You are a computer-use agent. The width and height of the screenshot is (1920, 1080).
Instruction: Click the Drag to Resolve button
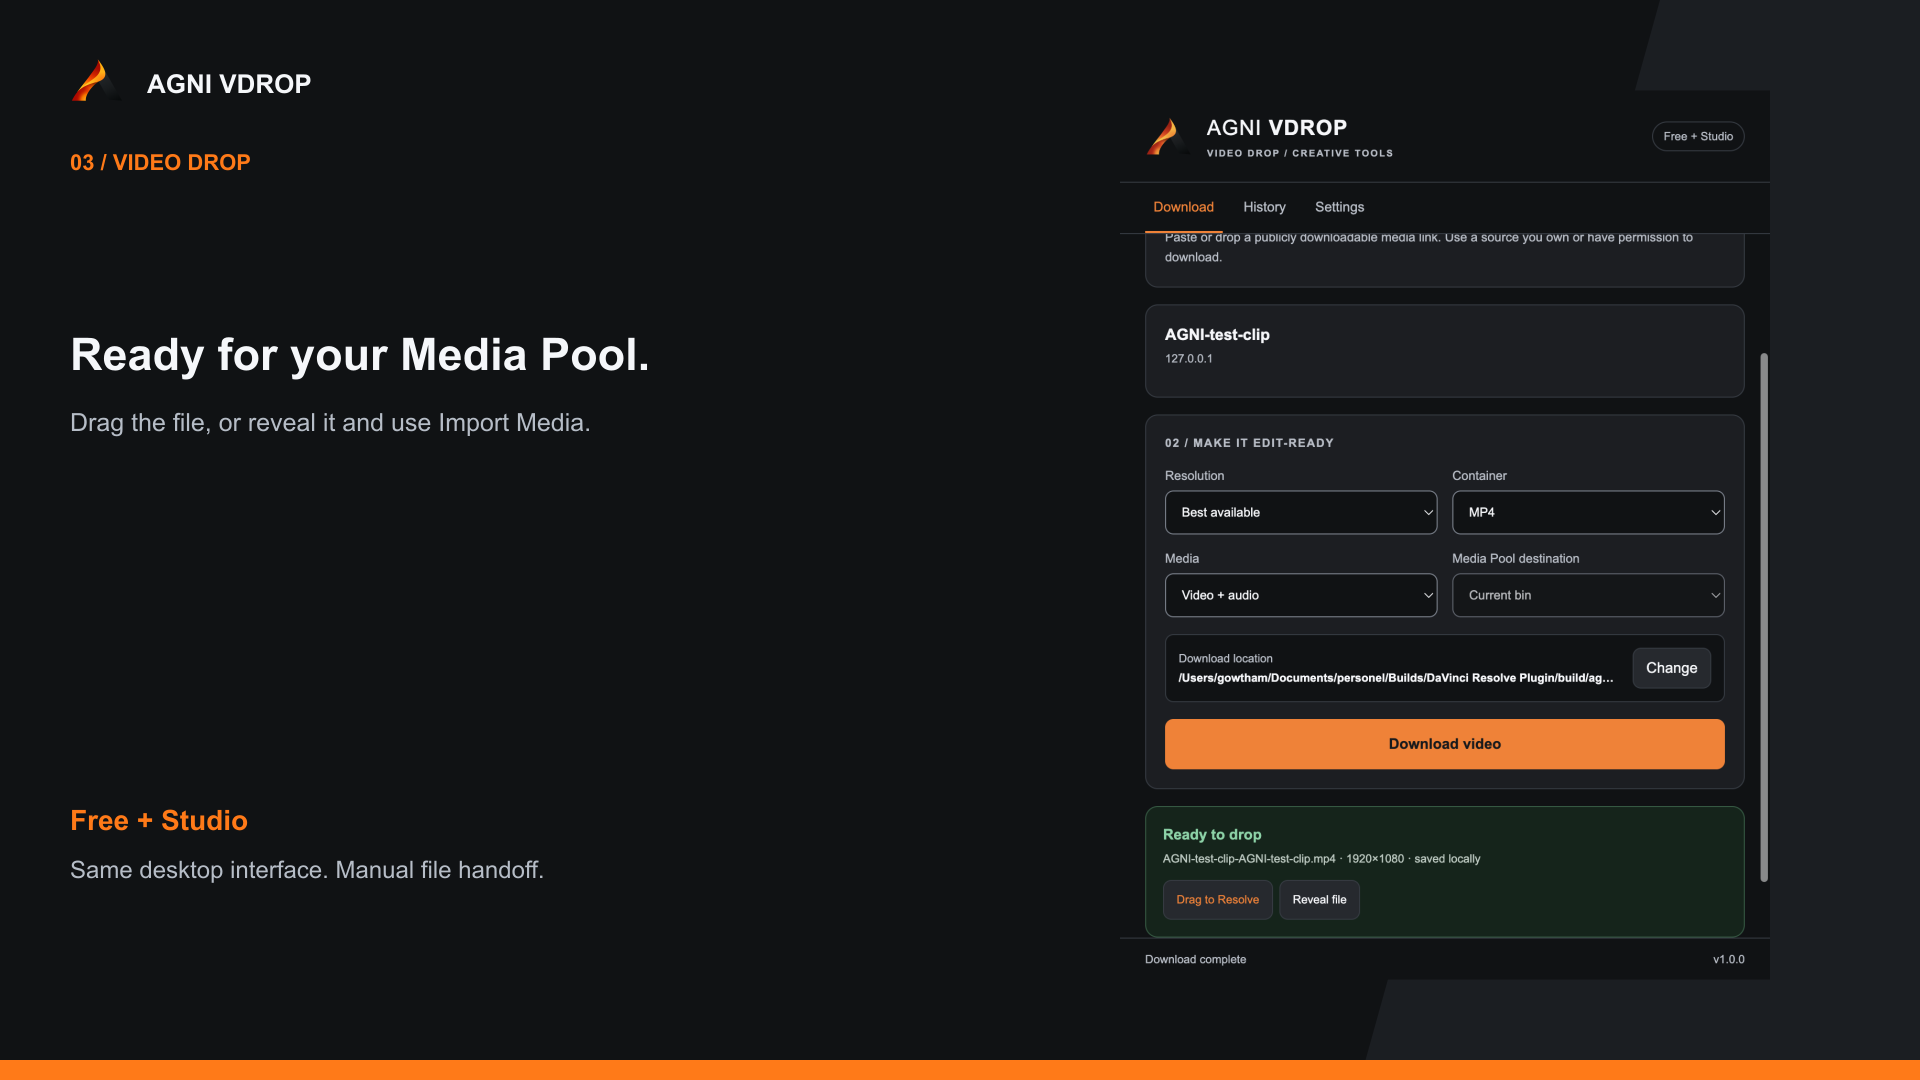pos(1217,900)
